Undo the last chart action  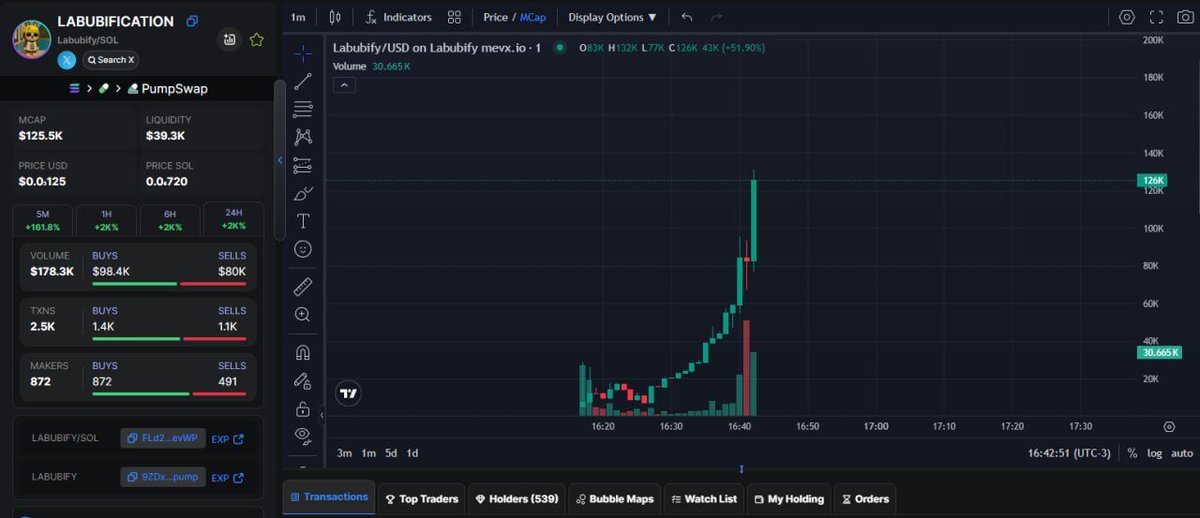tap(686, 17)
